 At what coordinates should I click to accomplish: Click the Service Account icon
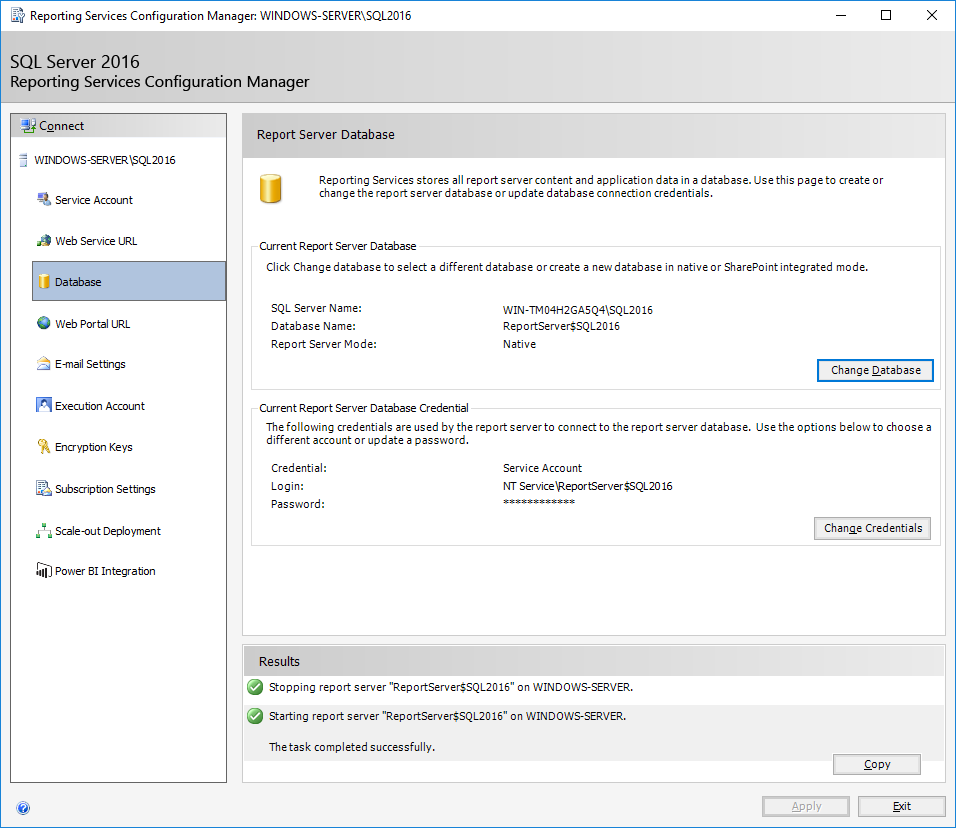coord(44,199)
